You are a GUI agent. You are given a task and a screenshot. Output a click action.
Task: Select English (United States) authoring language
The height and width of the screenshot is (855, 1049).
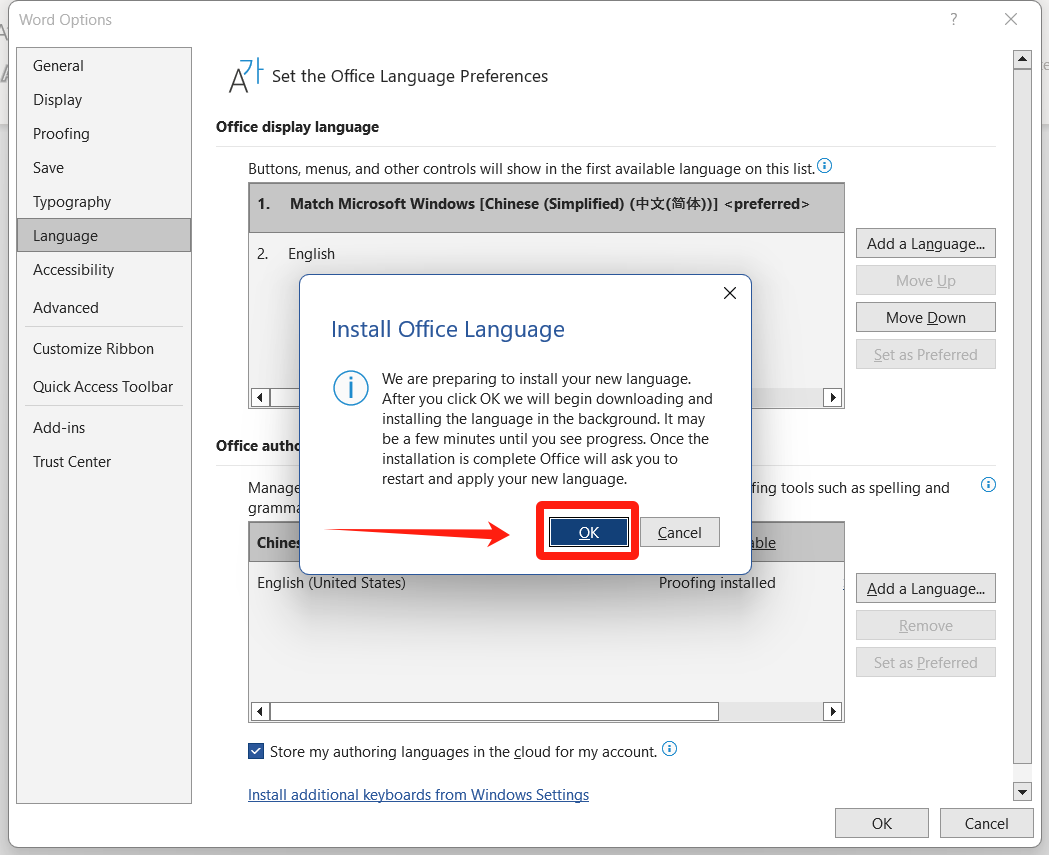tap(331, 583)
